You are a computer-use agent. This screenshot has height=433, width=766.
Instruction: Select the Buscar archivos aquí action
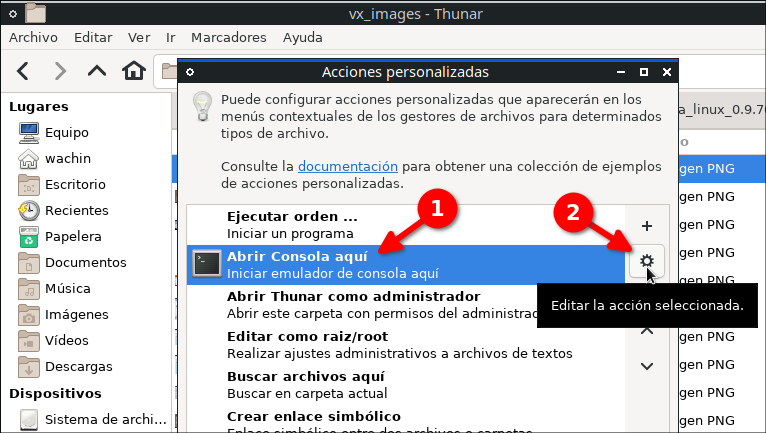pos(405,385)
